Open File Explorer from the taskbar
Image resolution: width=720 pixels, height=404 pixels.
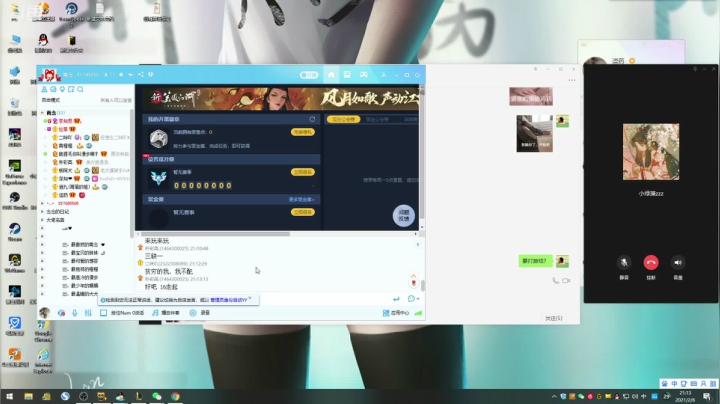coord(28,396)
